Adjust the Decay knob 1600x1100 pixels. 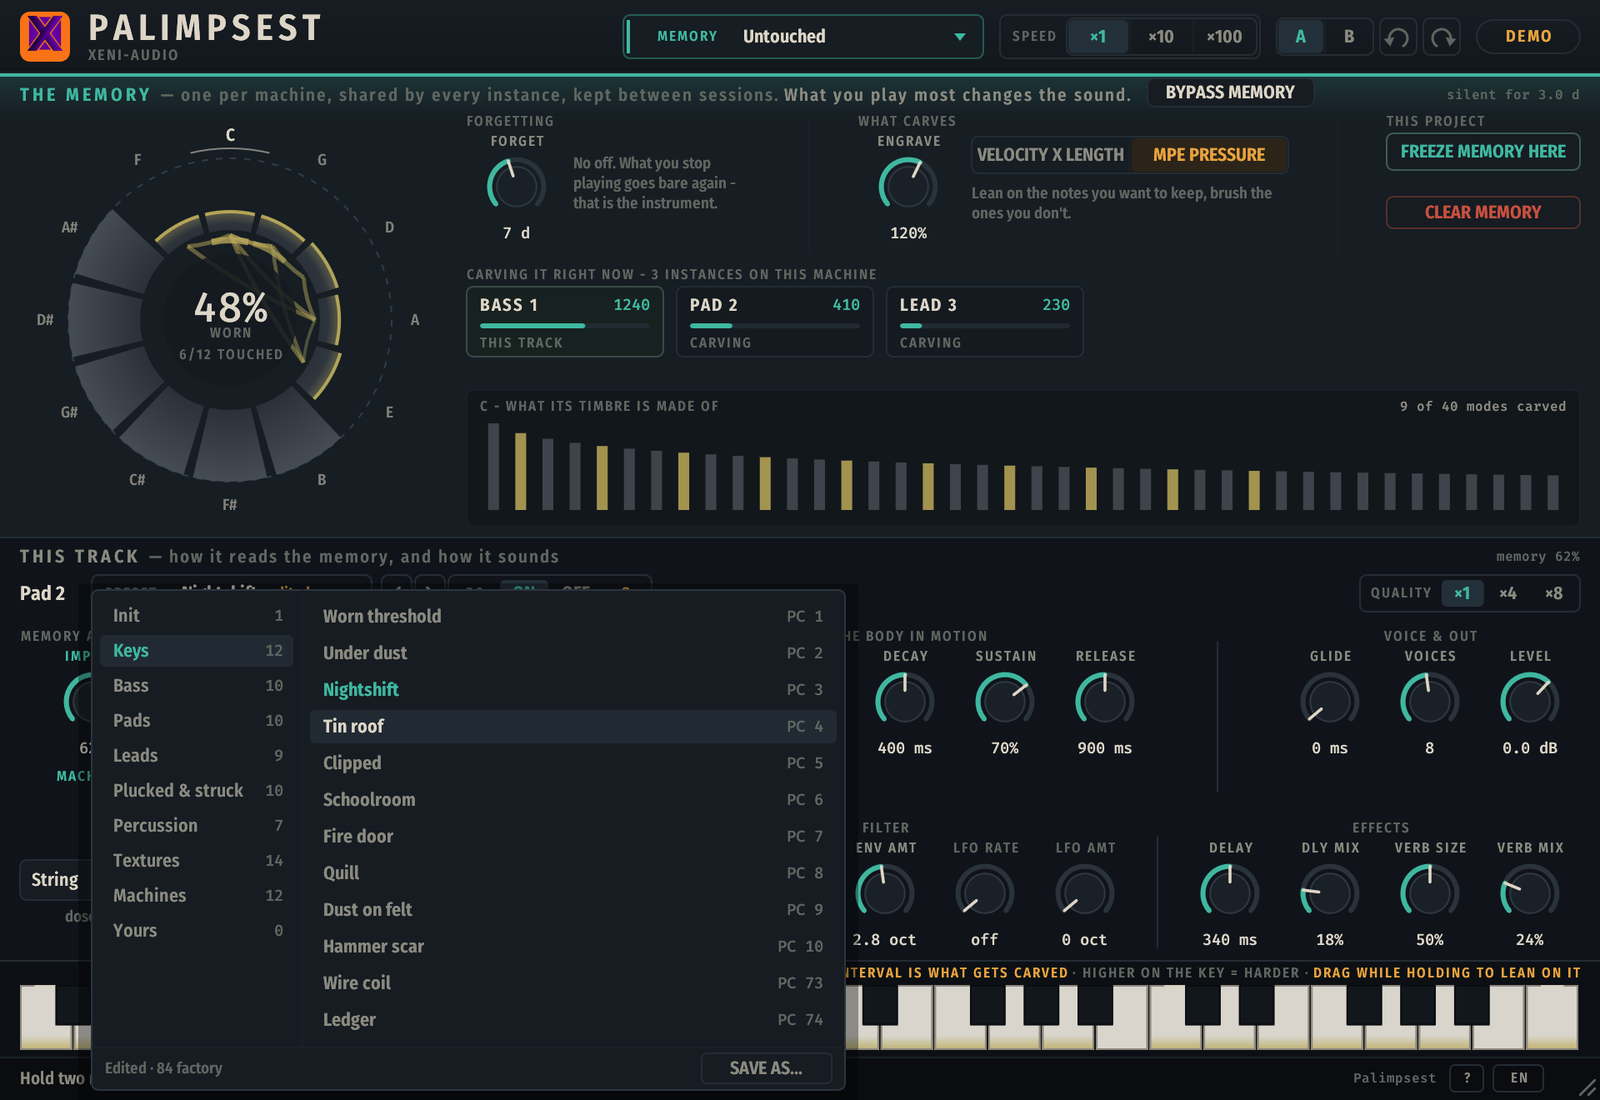[x=905, y=700]
